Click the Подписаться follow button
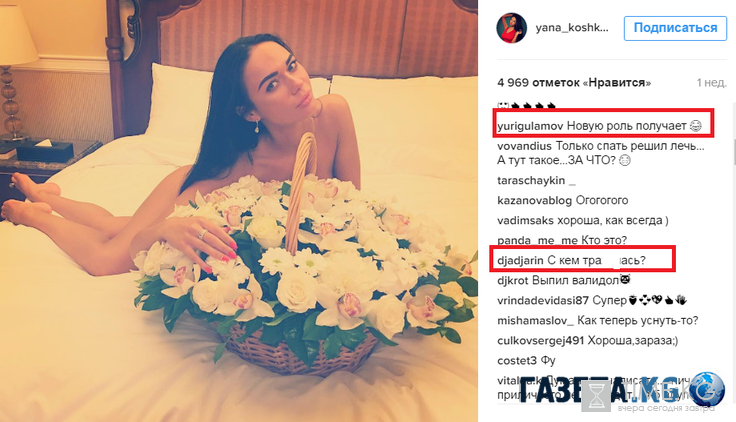736x422 pixels. coord(675,28)
